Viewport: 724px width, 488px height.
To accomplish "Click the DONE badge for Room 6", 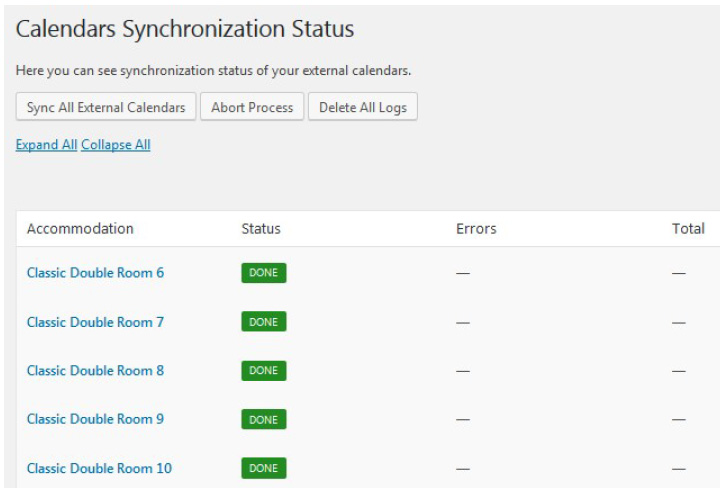I will coord(263,273).
